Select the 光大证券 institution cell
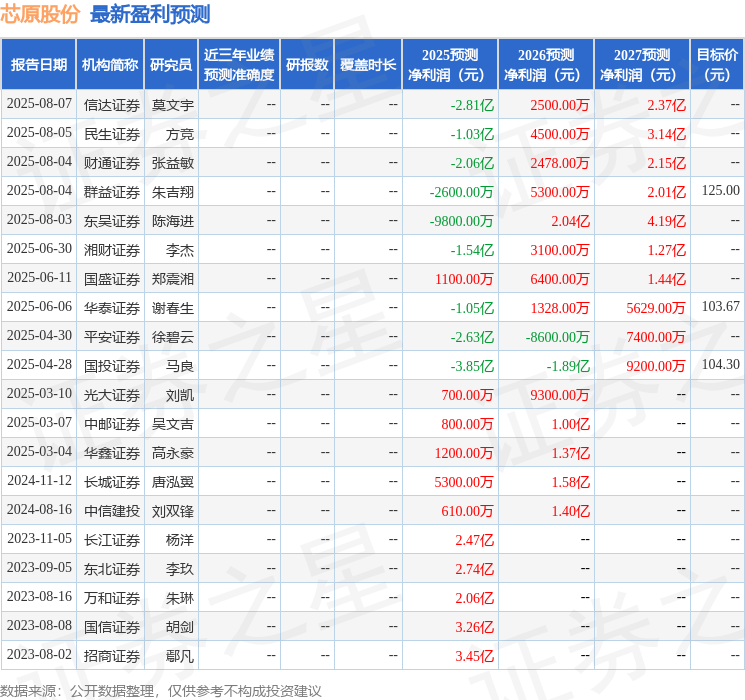 pyautogui.click(x=112, y=395)
